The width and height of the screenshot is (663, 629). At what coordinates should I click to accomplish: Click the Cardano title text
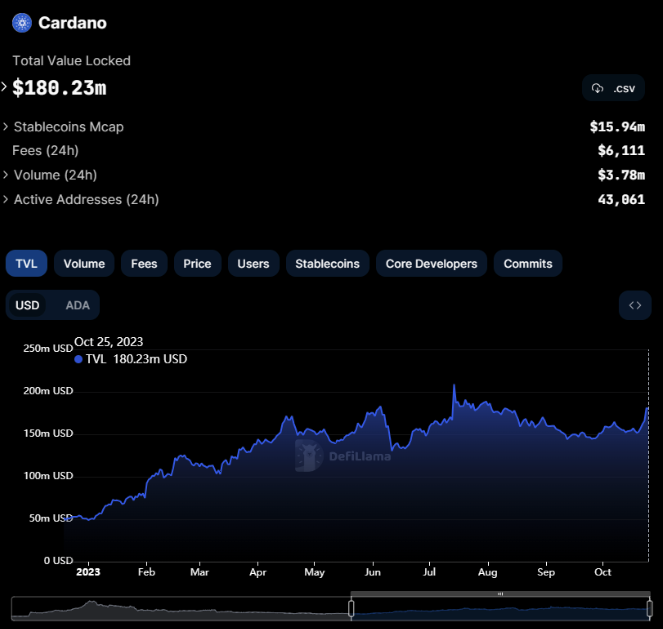pos(72,23)
